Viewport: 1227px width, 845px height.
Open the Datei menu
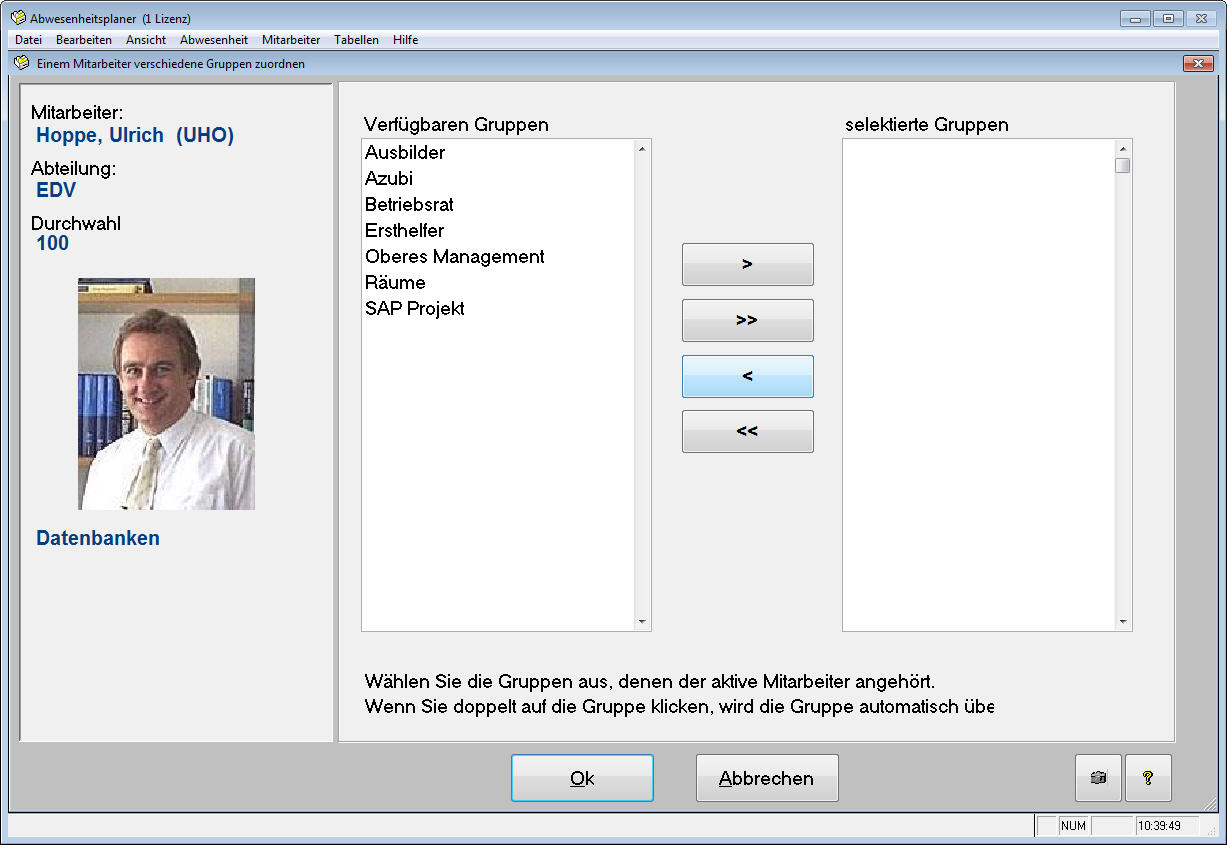(28, 40)
